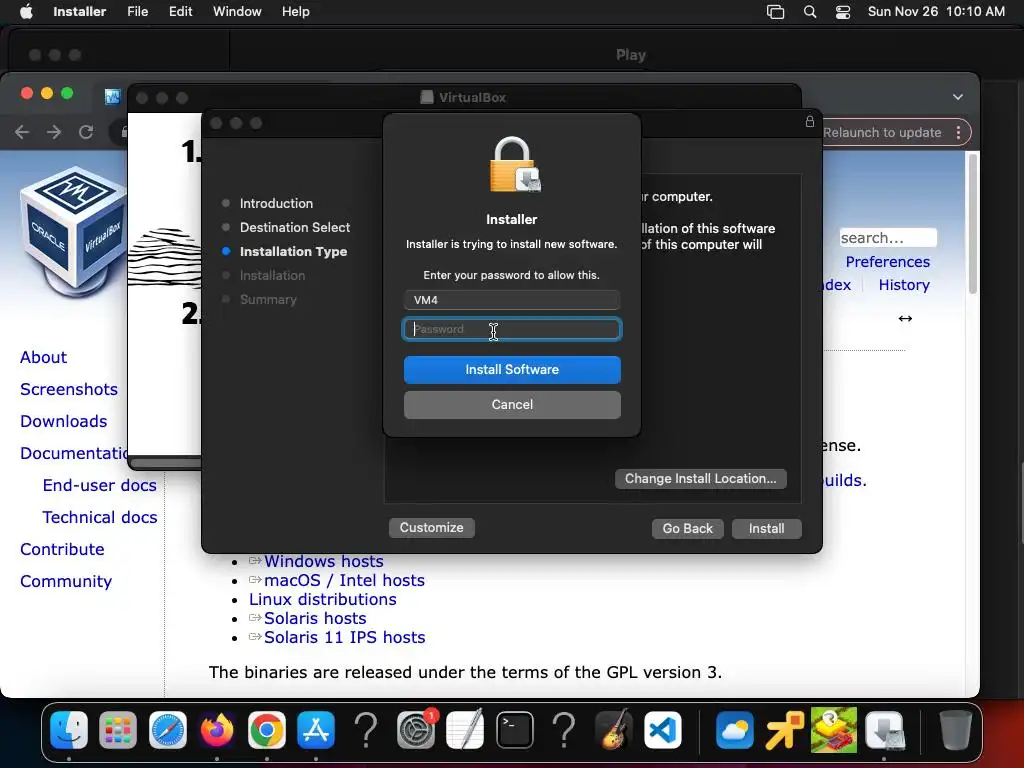Open the Edit menu
1024x768 pixels.
180,11
